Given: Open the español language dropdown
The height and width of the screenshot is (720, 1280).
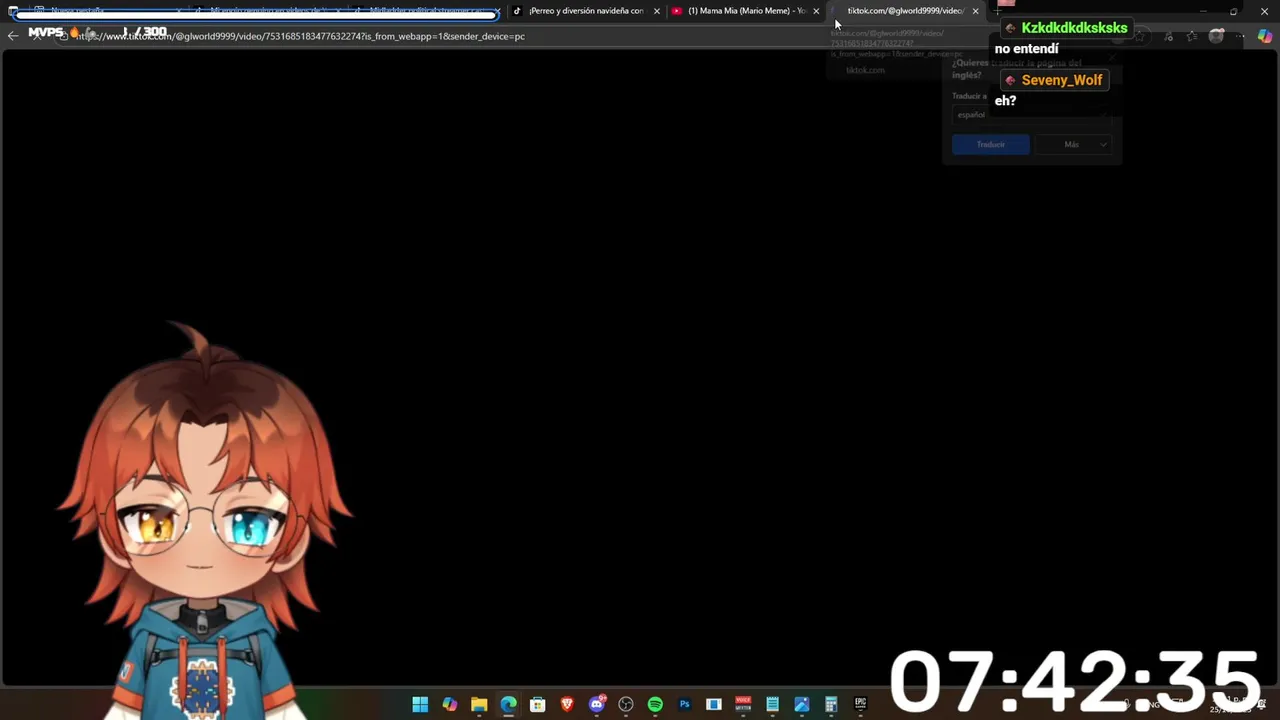Looking at the screenshot, I should (x=1032, y=115).
